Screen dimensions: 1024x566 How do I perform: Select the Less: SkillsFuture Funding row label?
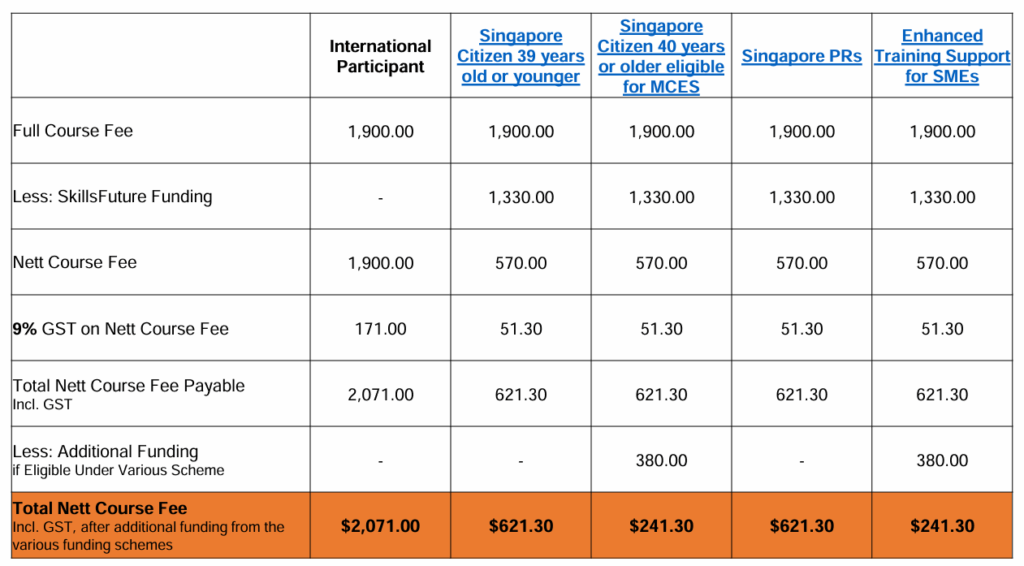click(112, 197)
